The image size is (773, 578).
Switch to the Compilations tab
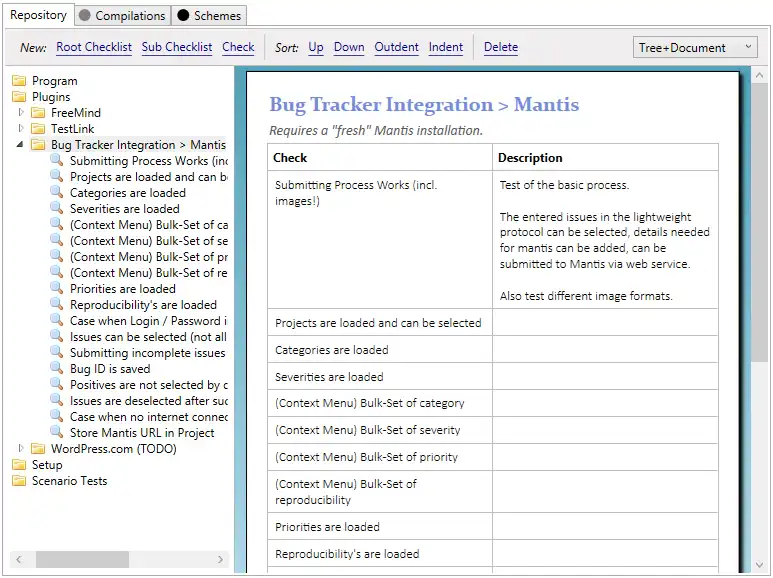(123, 16)
